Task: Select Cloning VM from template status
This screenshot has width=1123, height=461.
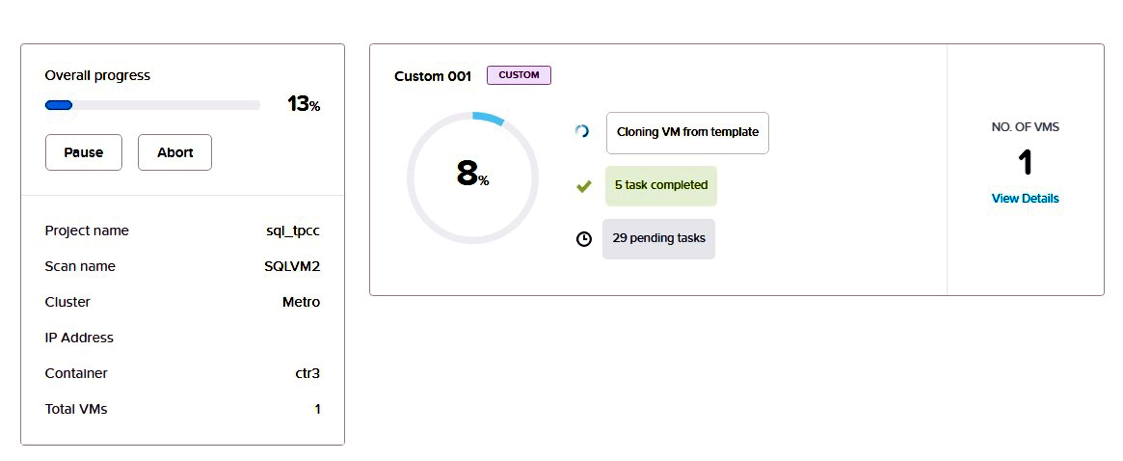Action: point(688,132)
